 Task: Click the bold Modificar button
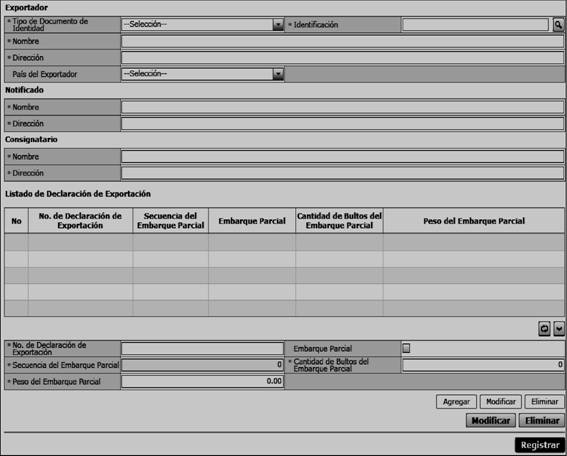491,421
